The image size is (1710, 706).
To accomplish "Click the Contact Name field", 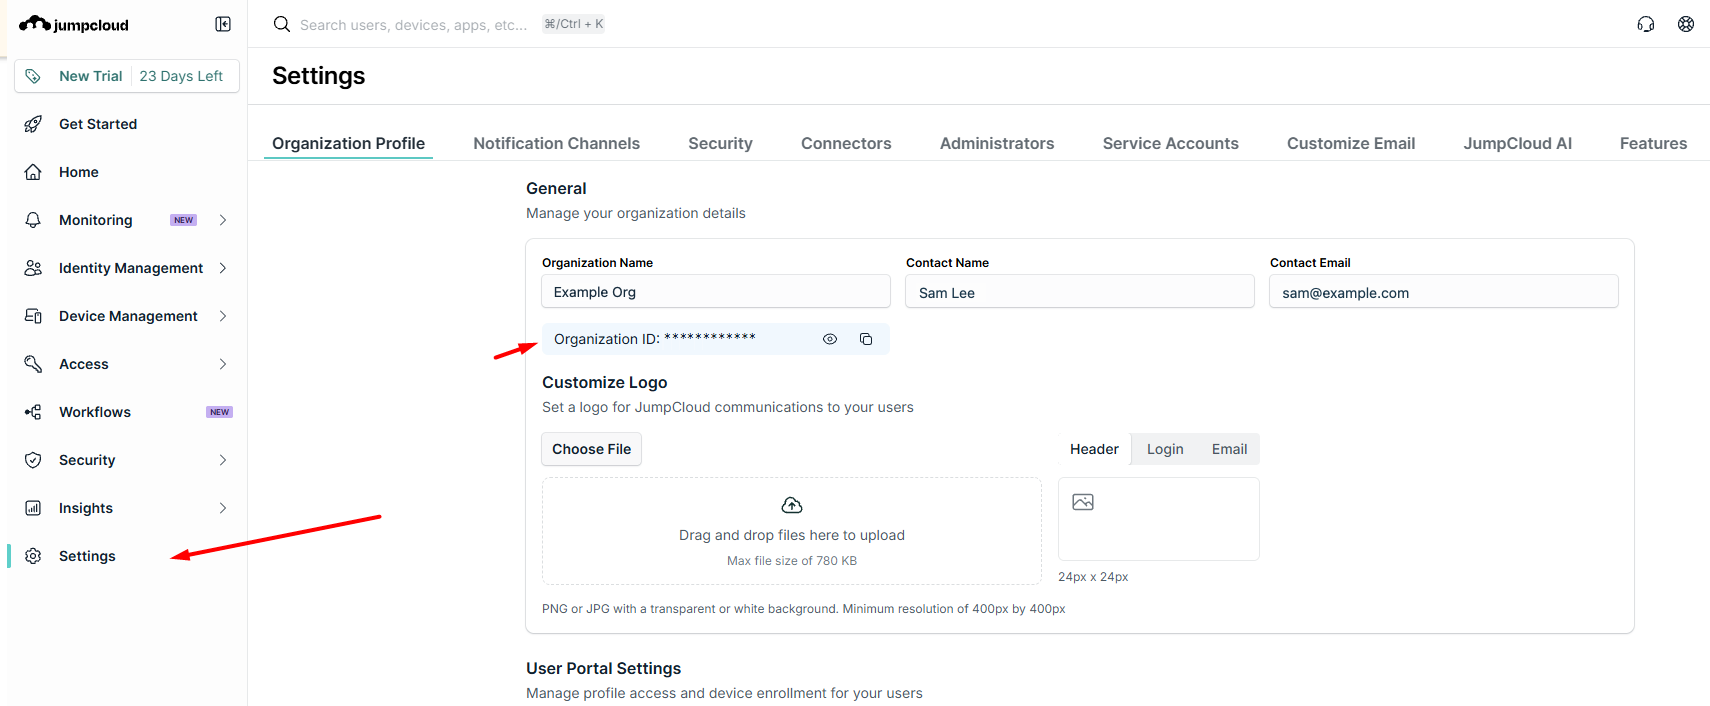I will (1080, 292).
